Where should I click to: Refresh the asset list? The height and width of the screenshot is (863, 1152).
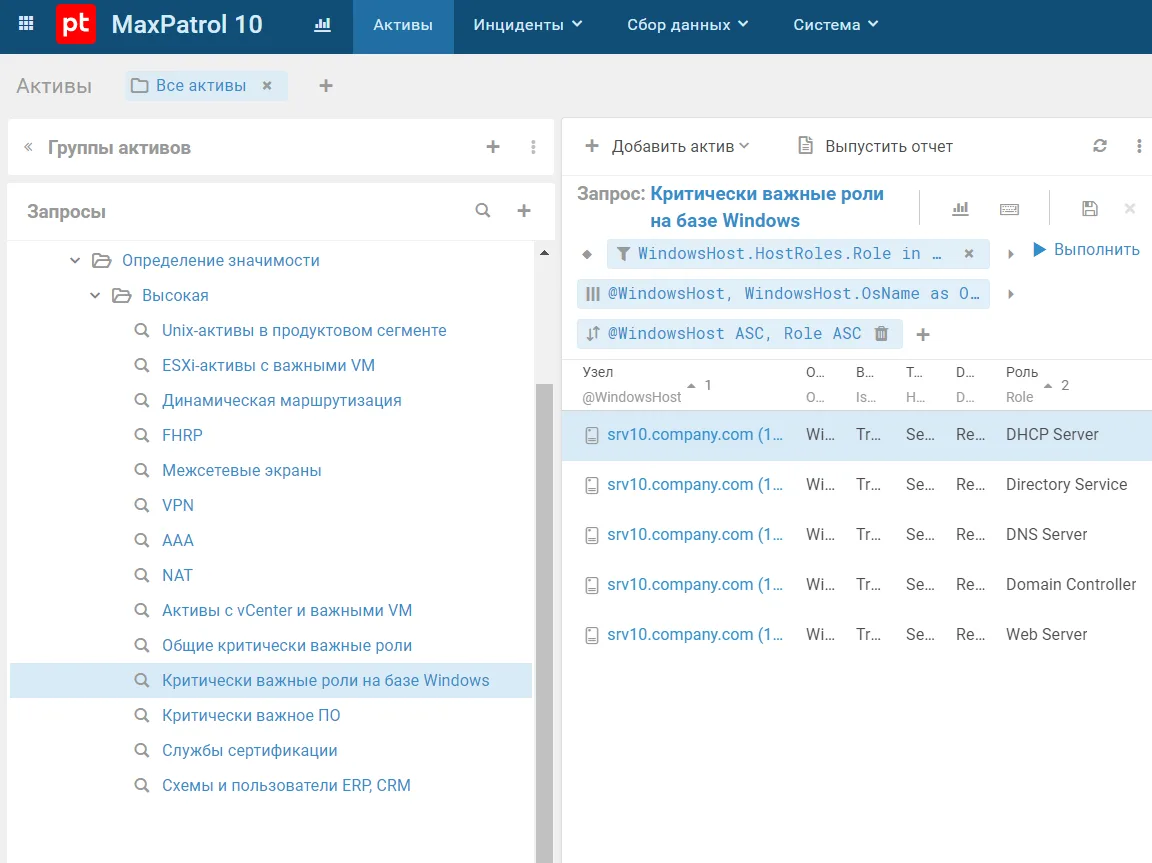pos(1099,146)
